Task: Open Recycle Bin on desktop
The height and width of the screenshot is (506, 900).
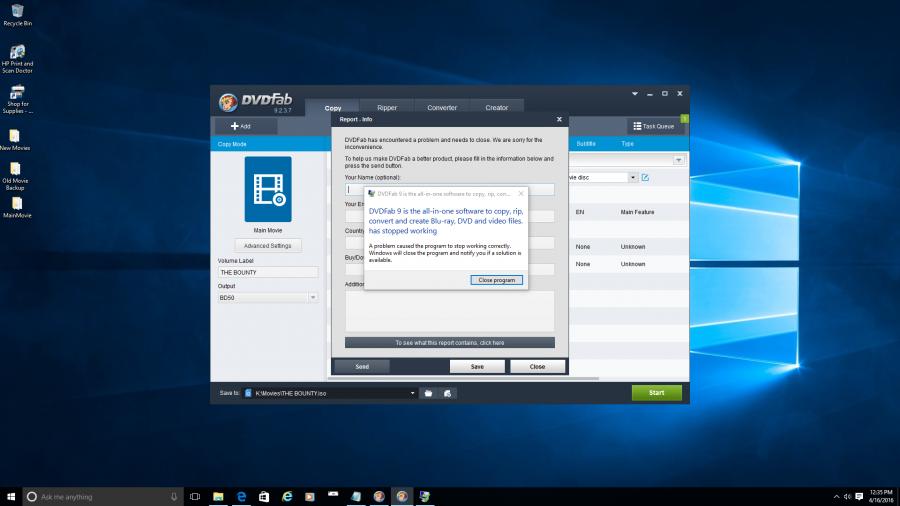Action: pyautogui.click(x=17, y=15)
